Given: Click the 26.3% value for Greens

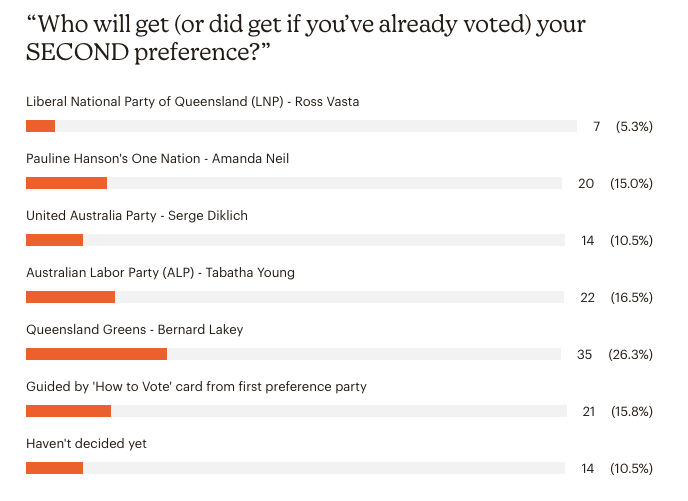Looking at the screenshot, I should [x=631, y=354].
